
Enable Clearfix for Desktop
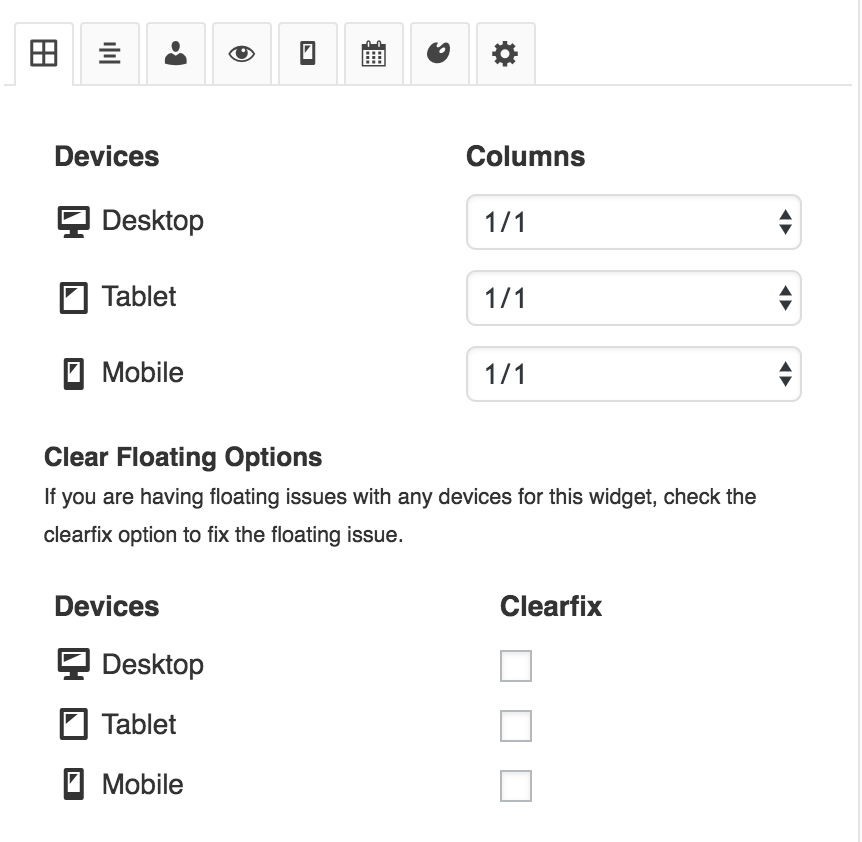pos(516,666)
